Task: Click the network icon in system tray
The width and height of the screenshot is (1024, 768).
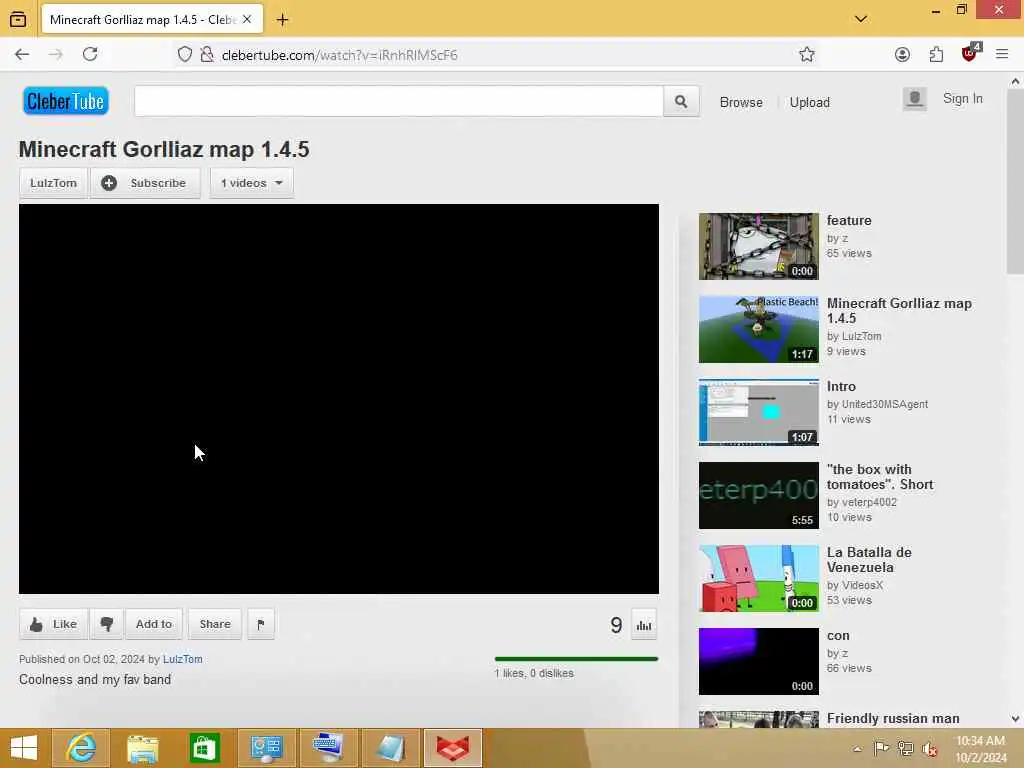Action: coord(905,748)
